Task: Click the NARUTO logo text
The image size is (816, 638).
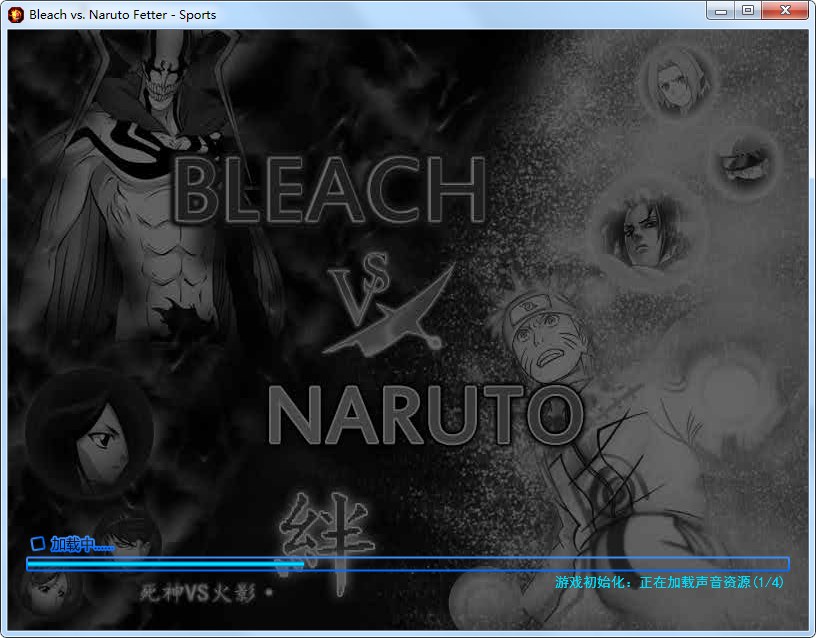Action: click(x=425, y=415)
